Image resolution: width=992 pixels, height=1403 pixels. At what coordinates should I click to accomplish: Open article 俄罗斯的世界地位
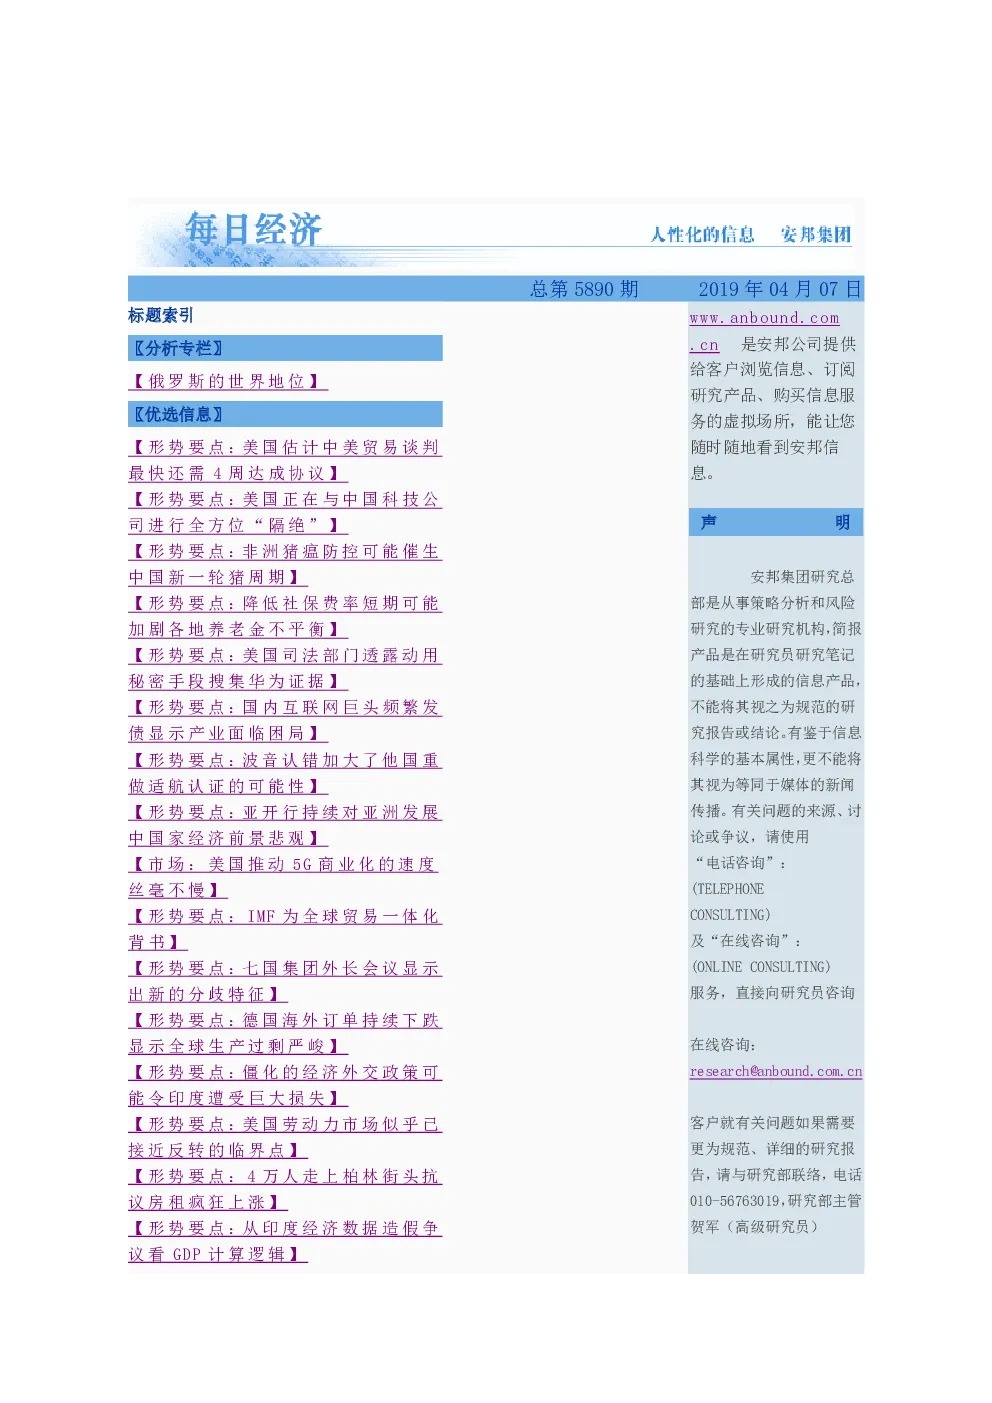click(x=228, y=381)
